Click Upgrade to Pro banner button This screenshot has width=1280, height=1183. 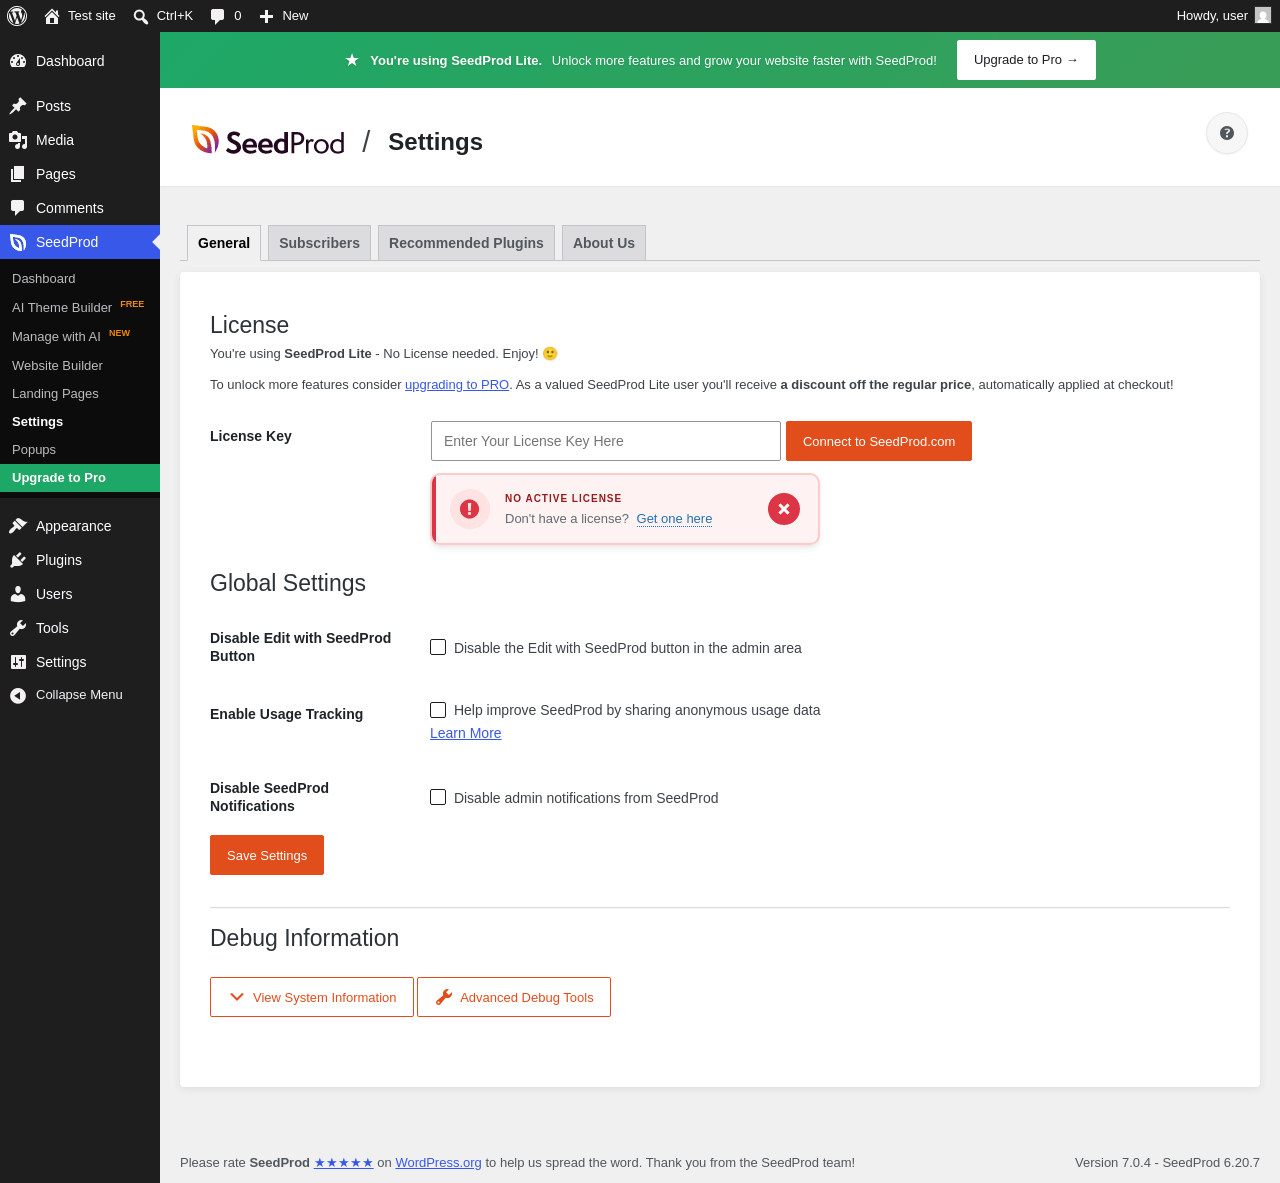(x=1026, y=60)
